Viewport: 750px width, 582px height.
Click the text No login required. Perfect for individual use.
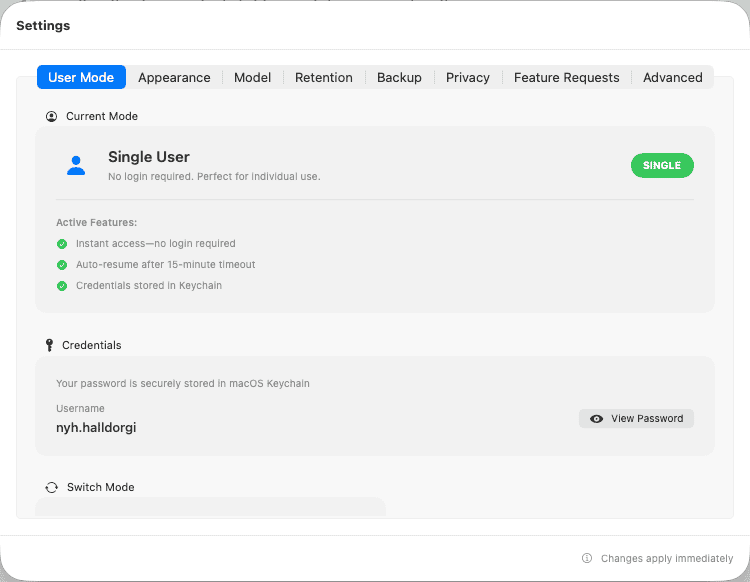[214, 176]
